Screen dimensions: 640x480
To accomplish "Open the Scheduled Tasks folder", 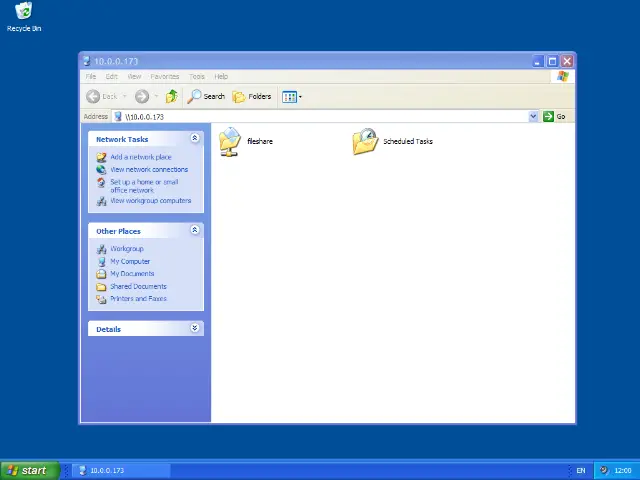I will (x=392, y=141).
